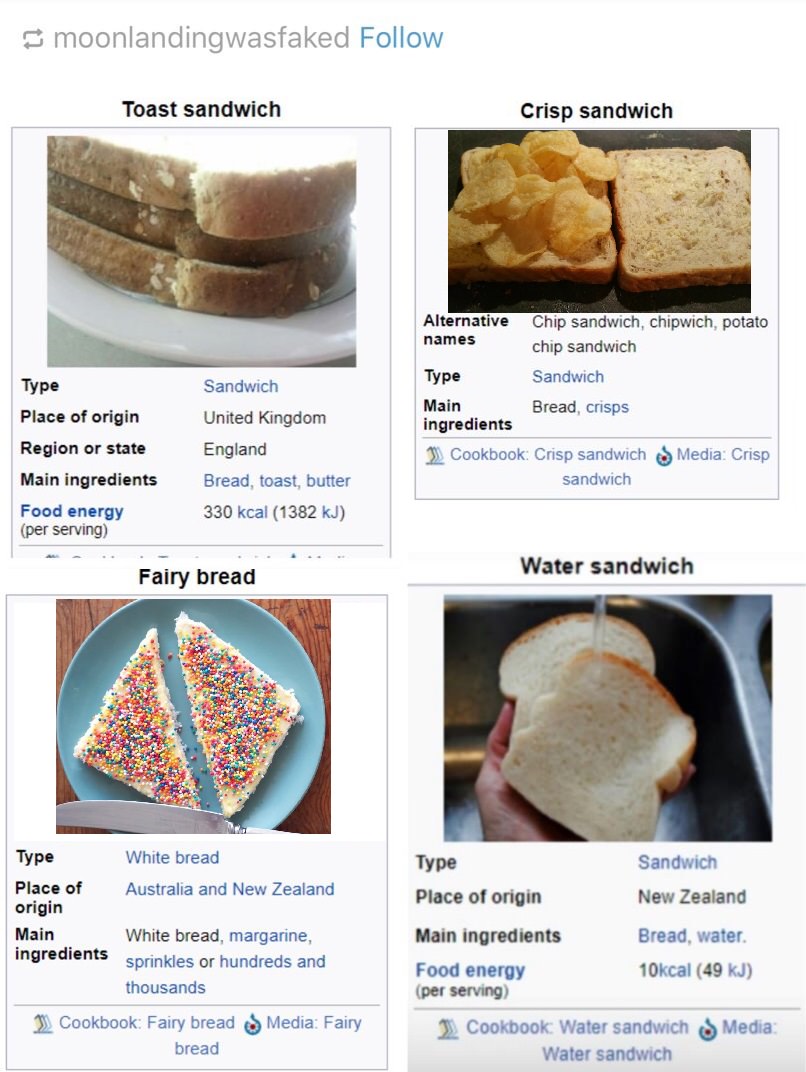Open the Toast sandwich photo
The image size is (806, 1072).
tap(202, 251)
